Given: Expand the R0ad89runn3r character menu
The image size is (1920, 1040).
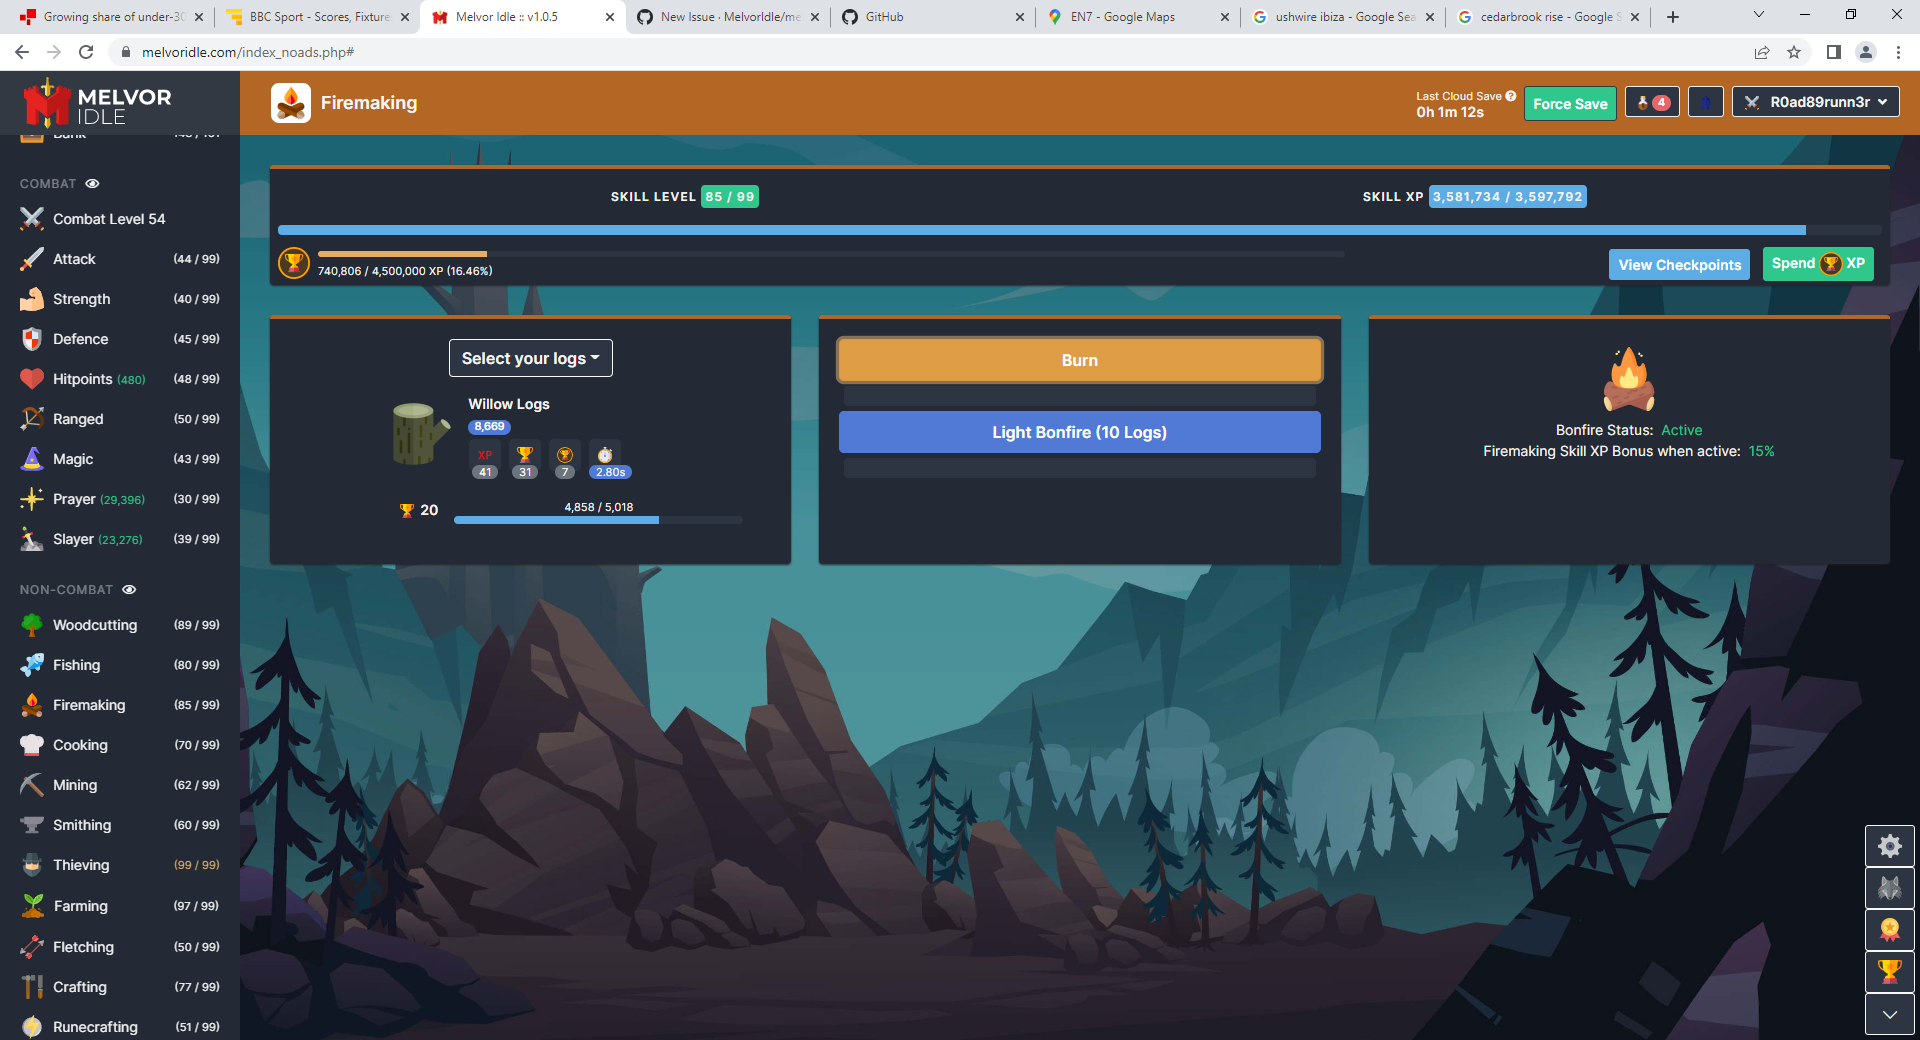Looking at the screenshot, I should [1814, 101].
